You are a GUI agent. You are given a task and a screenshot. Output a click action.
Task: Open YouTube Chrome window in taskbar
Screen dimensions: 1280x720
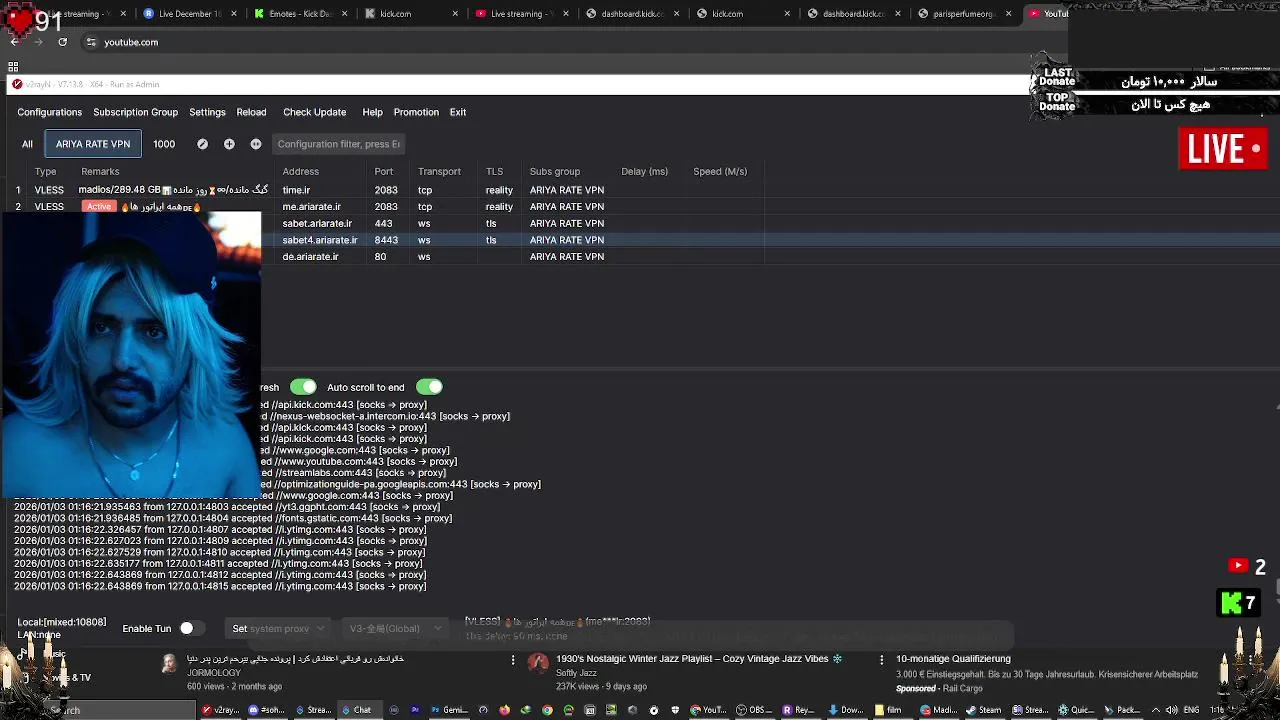(x=709, y=710)
